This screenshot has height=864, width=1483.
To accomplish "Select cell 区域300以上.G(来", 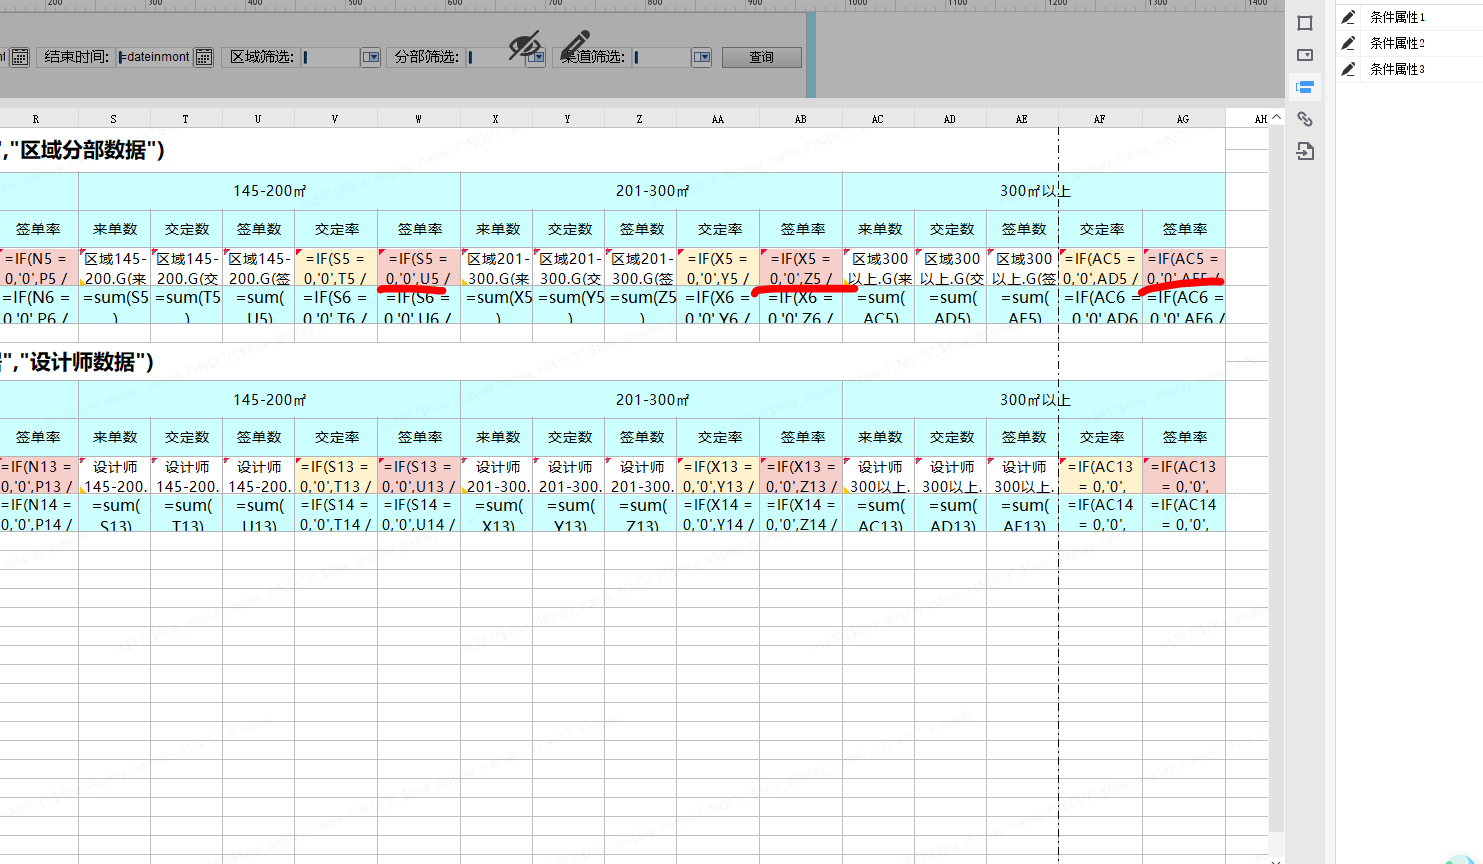I will pos(878,267).
